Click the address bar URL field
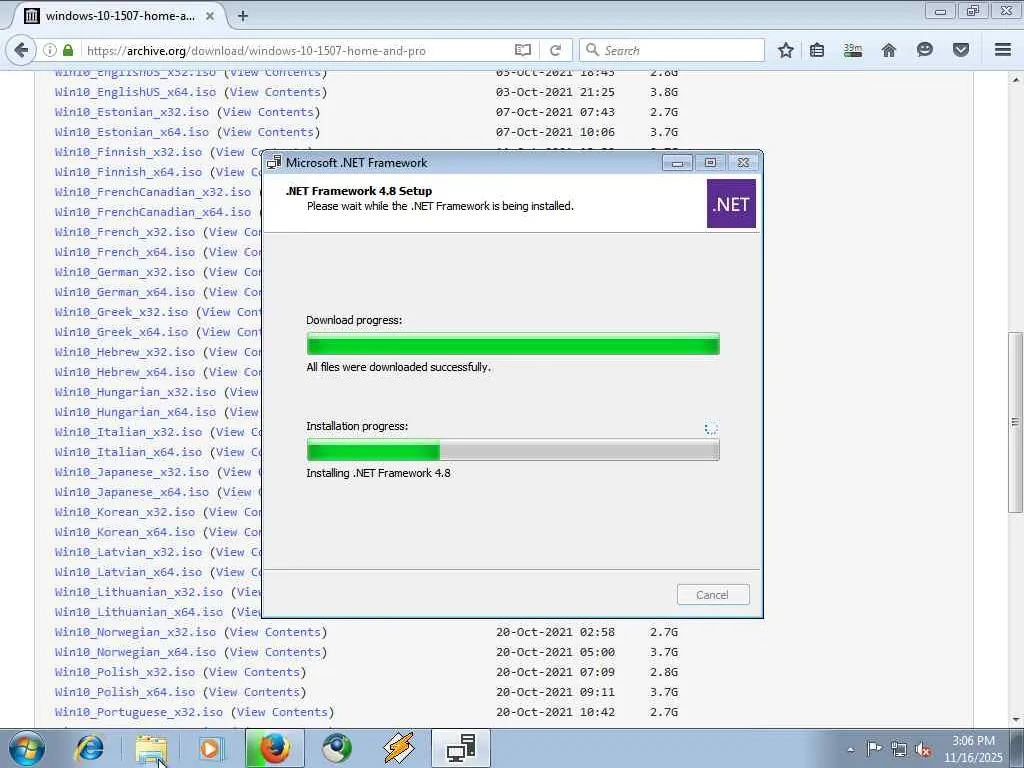This screenshot has height=768, width=1024. pos(298,50)
